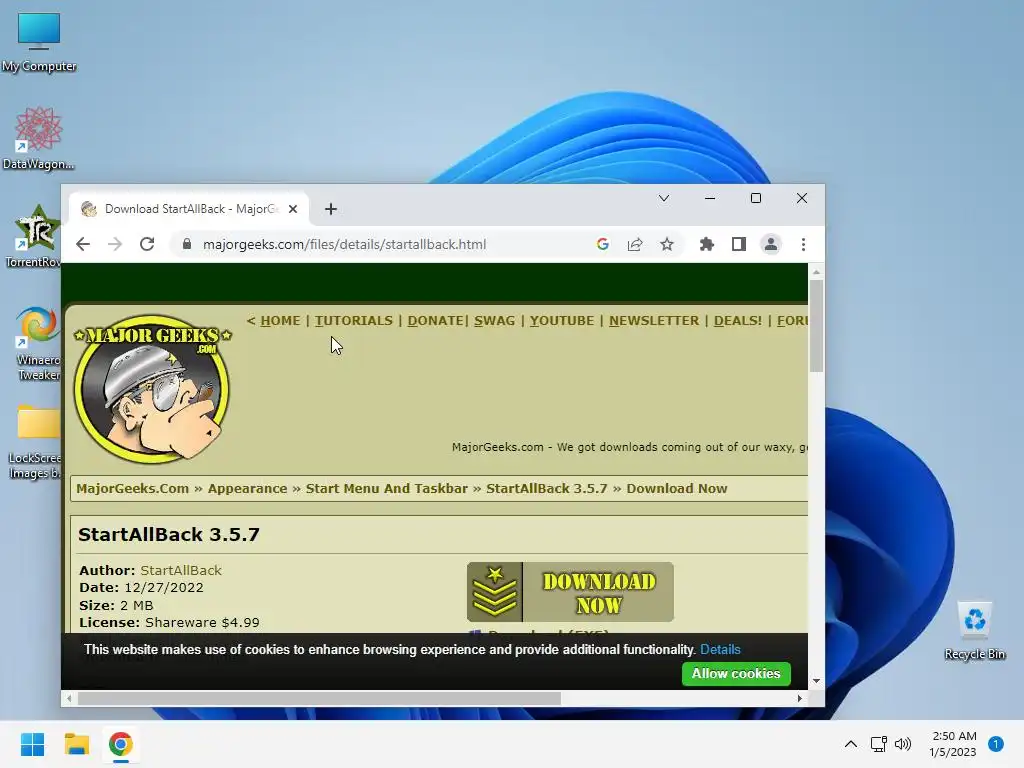Click the Chrome taskbar icon

click(x=120, y=744)
